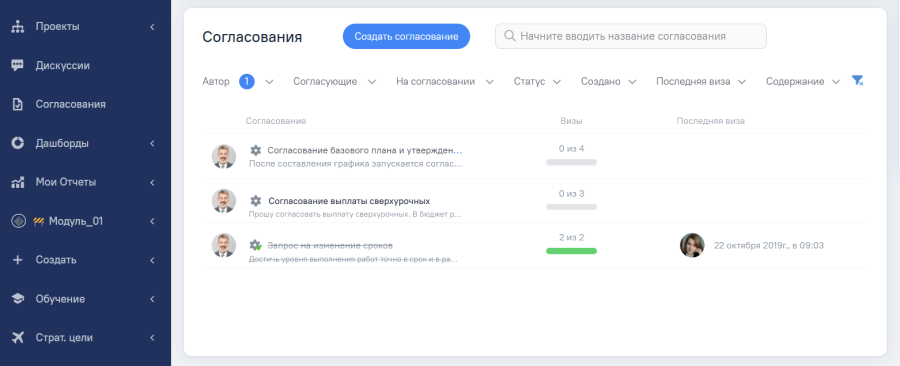The width and height of the screenshot is (900, 366).
Task: Expand the Дашборды sidebar chevron
Action: click(152, 143)
